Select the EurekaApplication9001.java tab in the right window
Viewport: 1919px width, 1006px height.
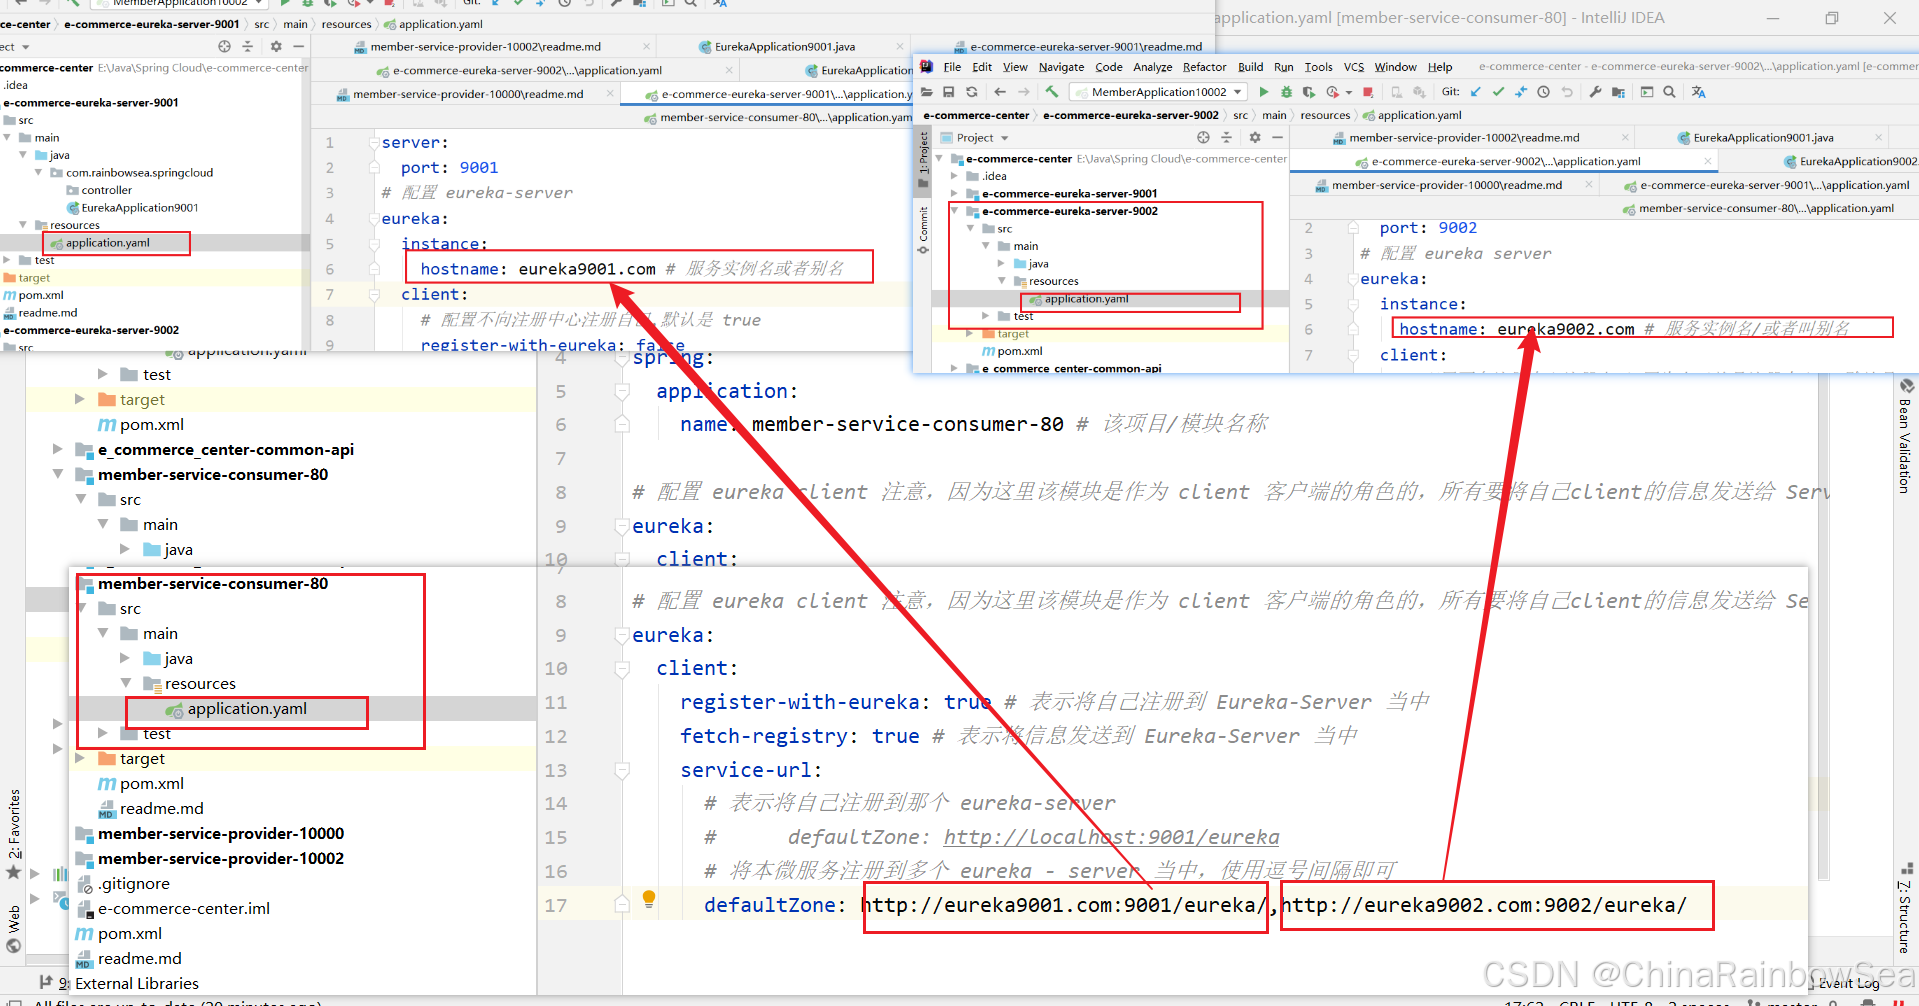click(x=1763, y=138)
